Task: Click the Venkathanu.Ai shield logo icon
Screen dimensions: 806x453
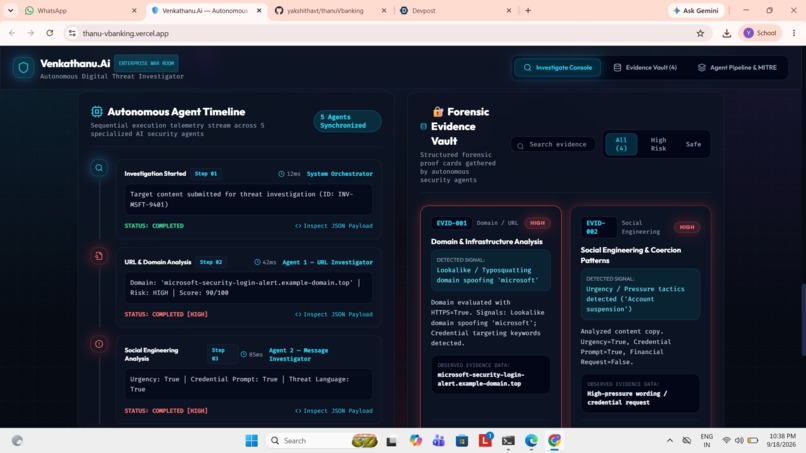Action: point(23,67)
